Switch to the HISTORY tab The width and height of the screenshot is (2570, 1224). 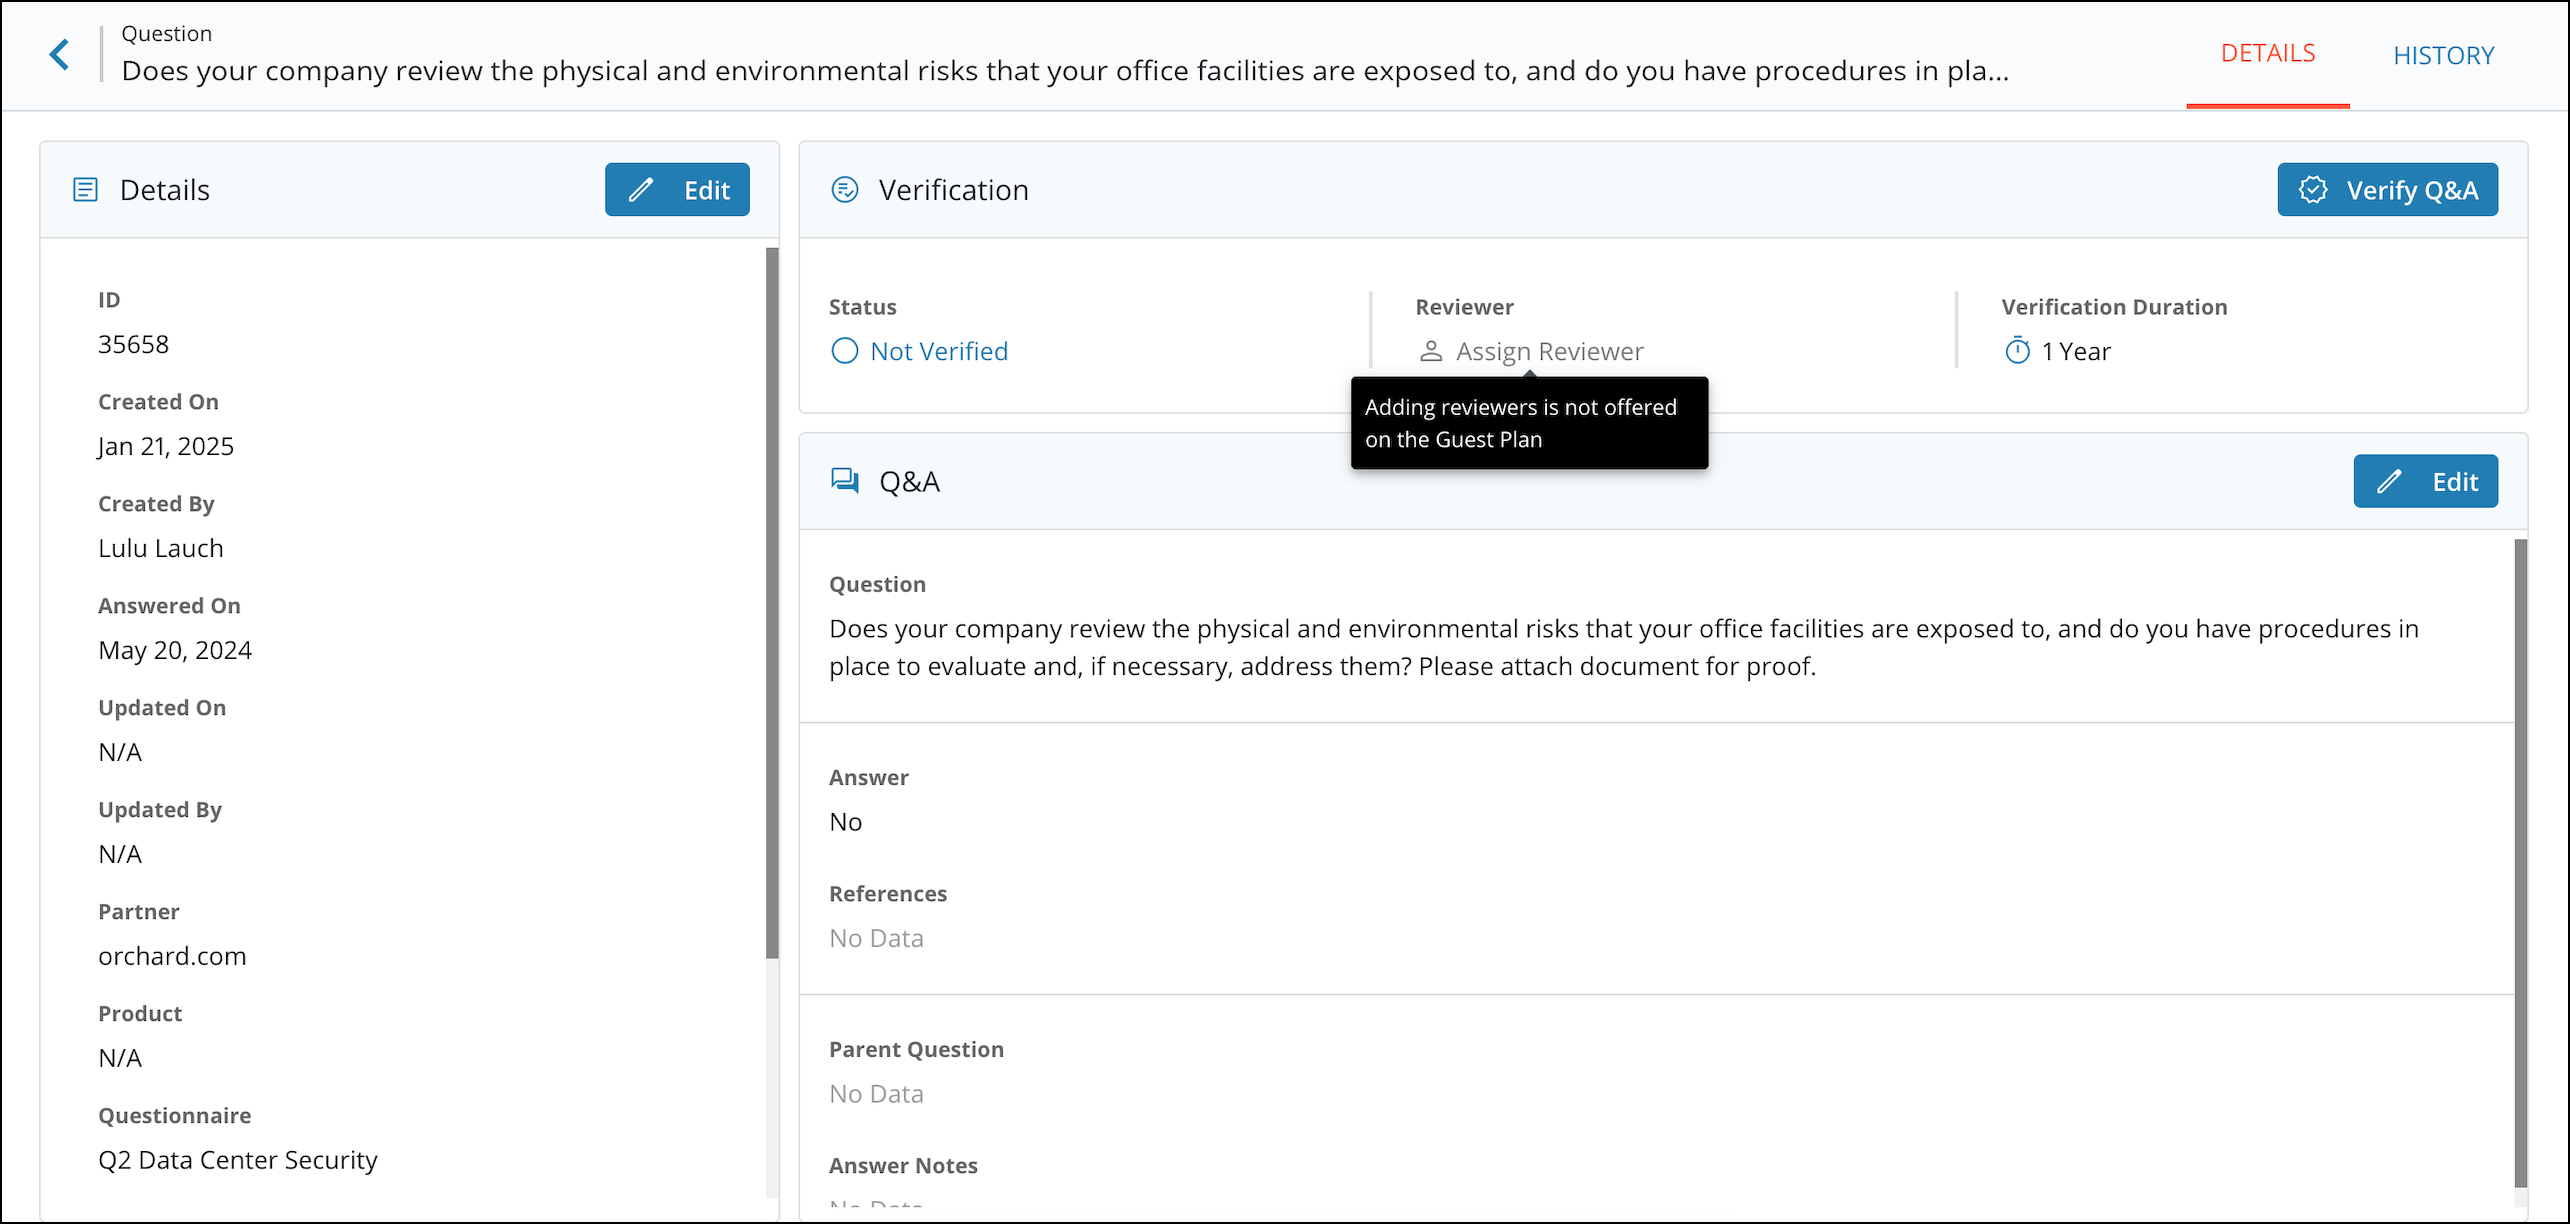pos(2443,55)
